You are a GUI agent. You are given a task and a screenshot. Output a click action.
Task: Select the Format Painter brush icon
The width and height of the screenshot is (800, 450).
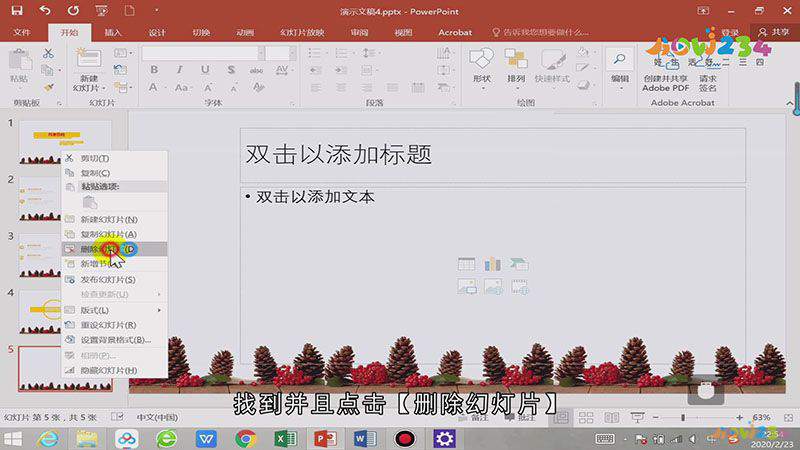click(x=48, y=87)
